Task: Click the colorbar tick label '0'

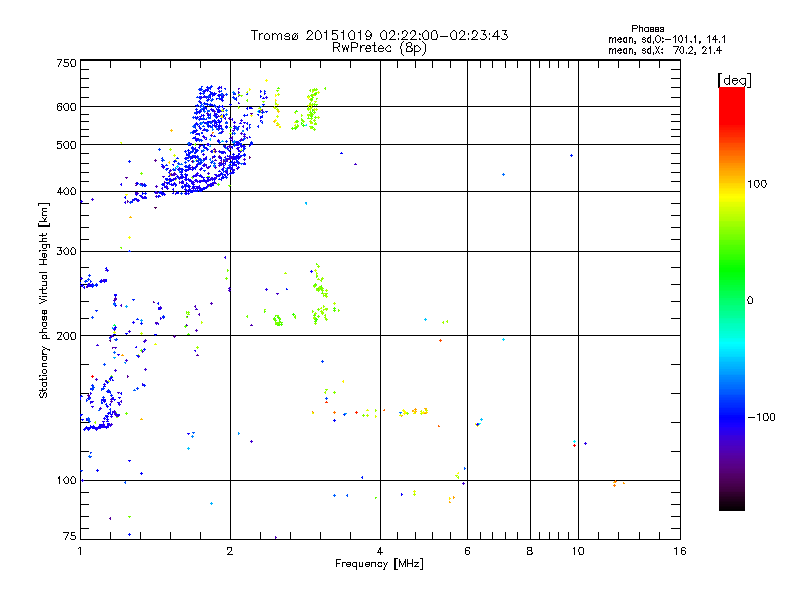Action: point(750,301)
